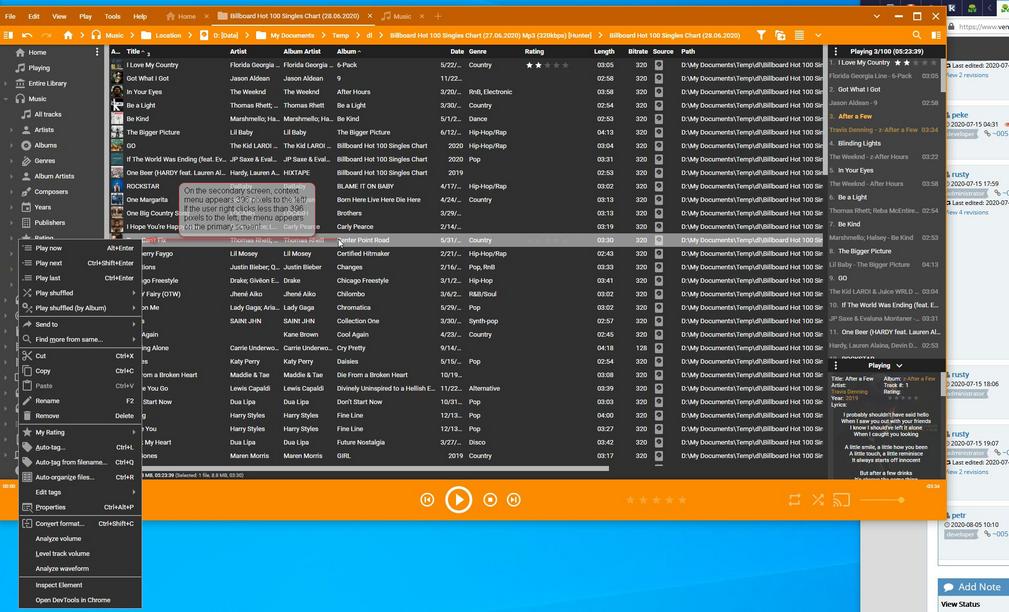Set the player rating to five stars

[683, 500]
